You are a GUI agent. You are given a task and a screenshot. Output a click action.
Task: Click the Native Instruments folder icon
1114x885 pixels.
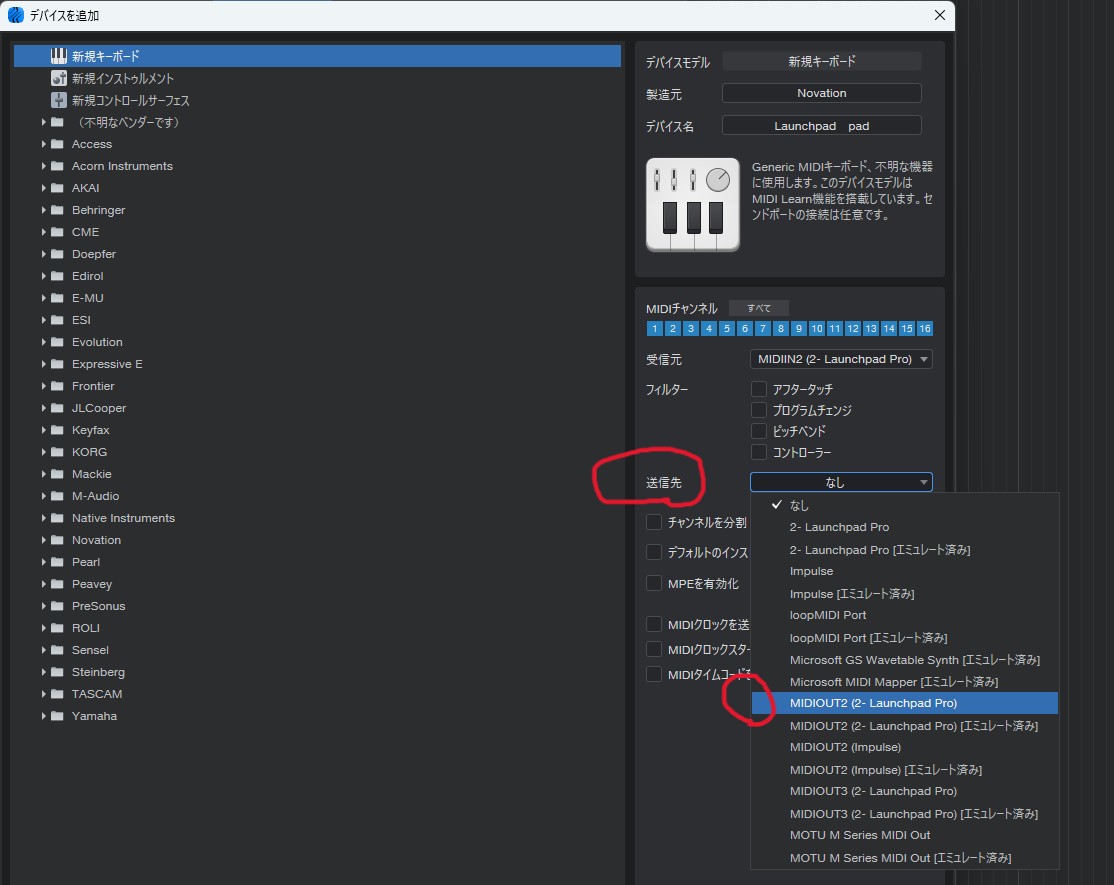(x=58, y=518)
